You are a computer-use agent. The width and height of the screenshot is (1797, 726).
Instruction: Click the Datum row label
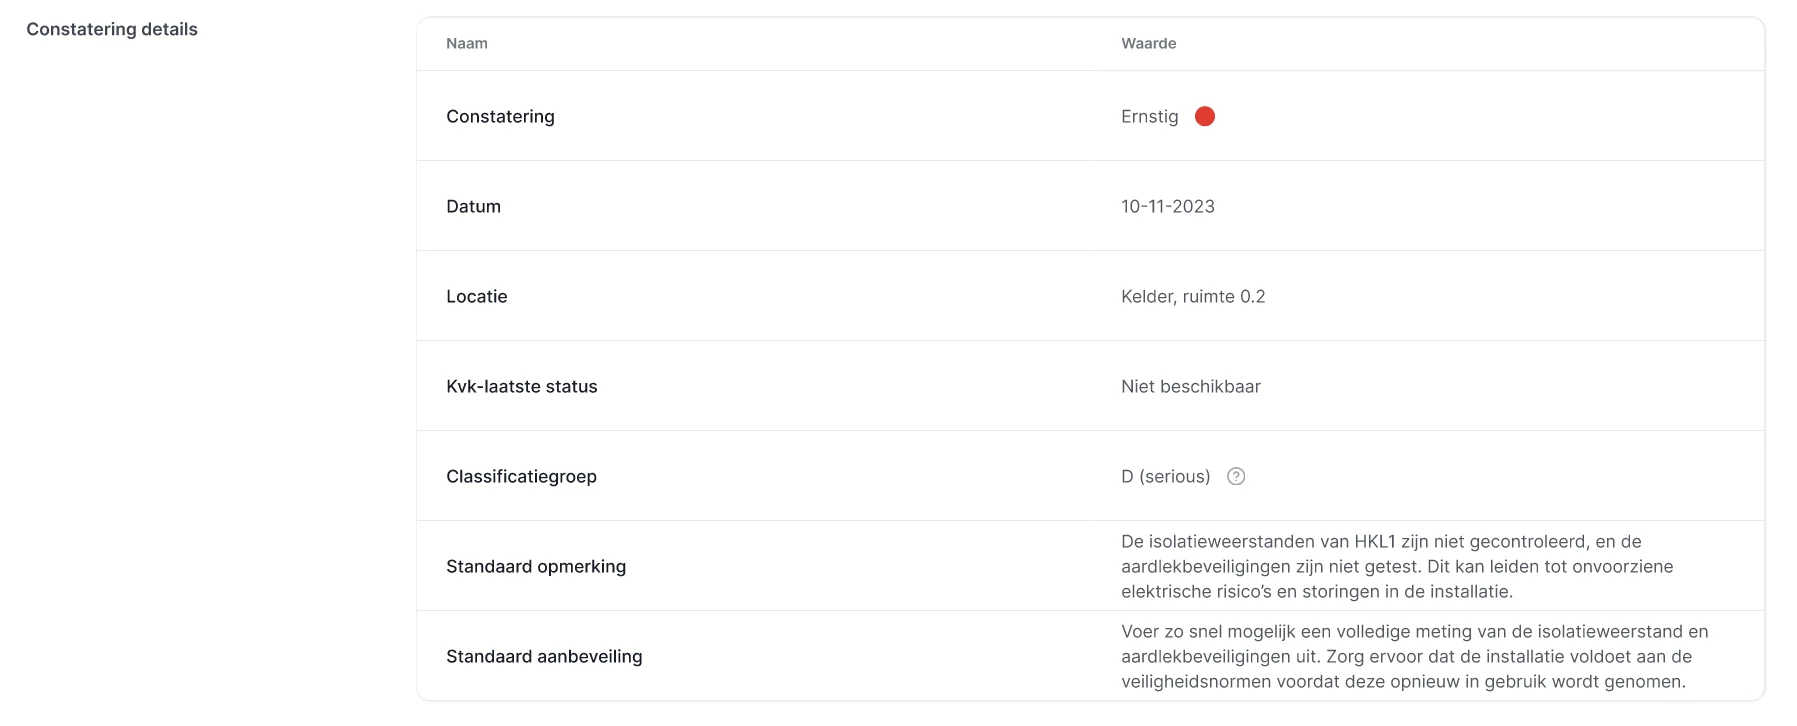(473, 206)
